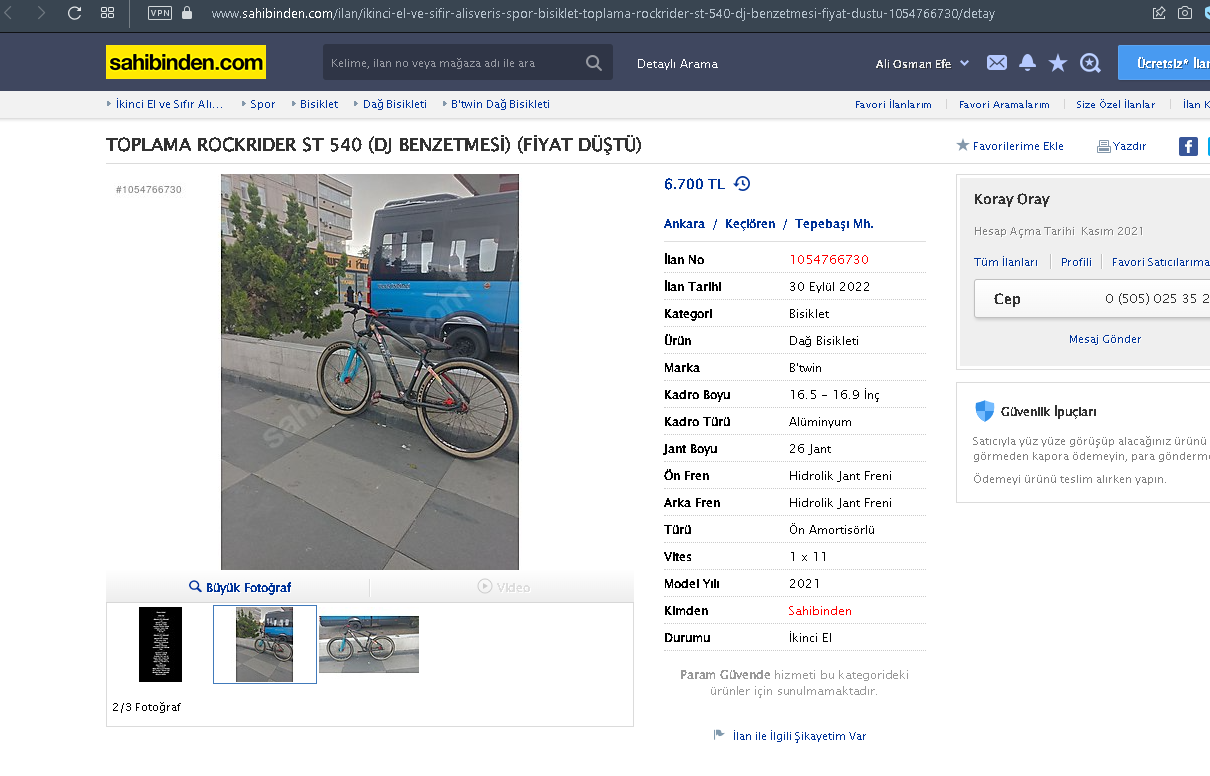The image size is (1210, 776).
Task: Click '30 Eylül 2022' listing date
Action: pos(830,287)
